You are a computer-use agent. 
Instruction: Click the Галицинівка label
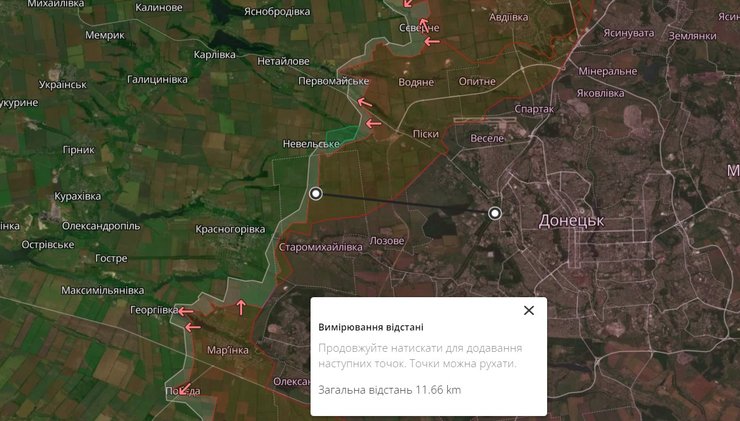[x=157, y=79]
